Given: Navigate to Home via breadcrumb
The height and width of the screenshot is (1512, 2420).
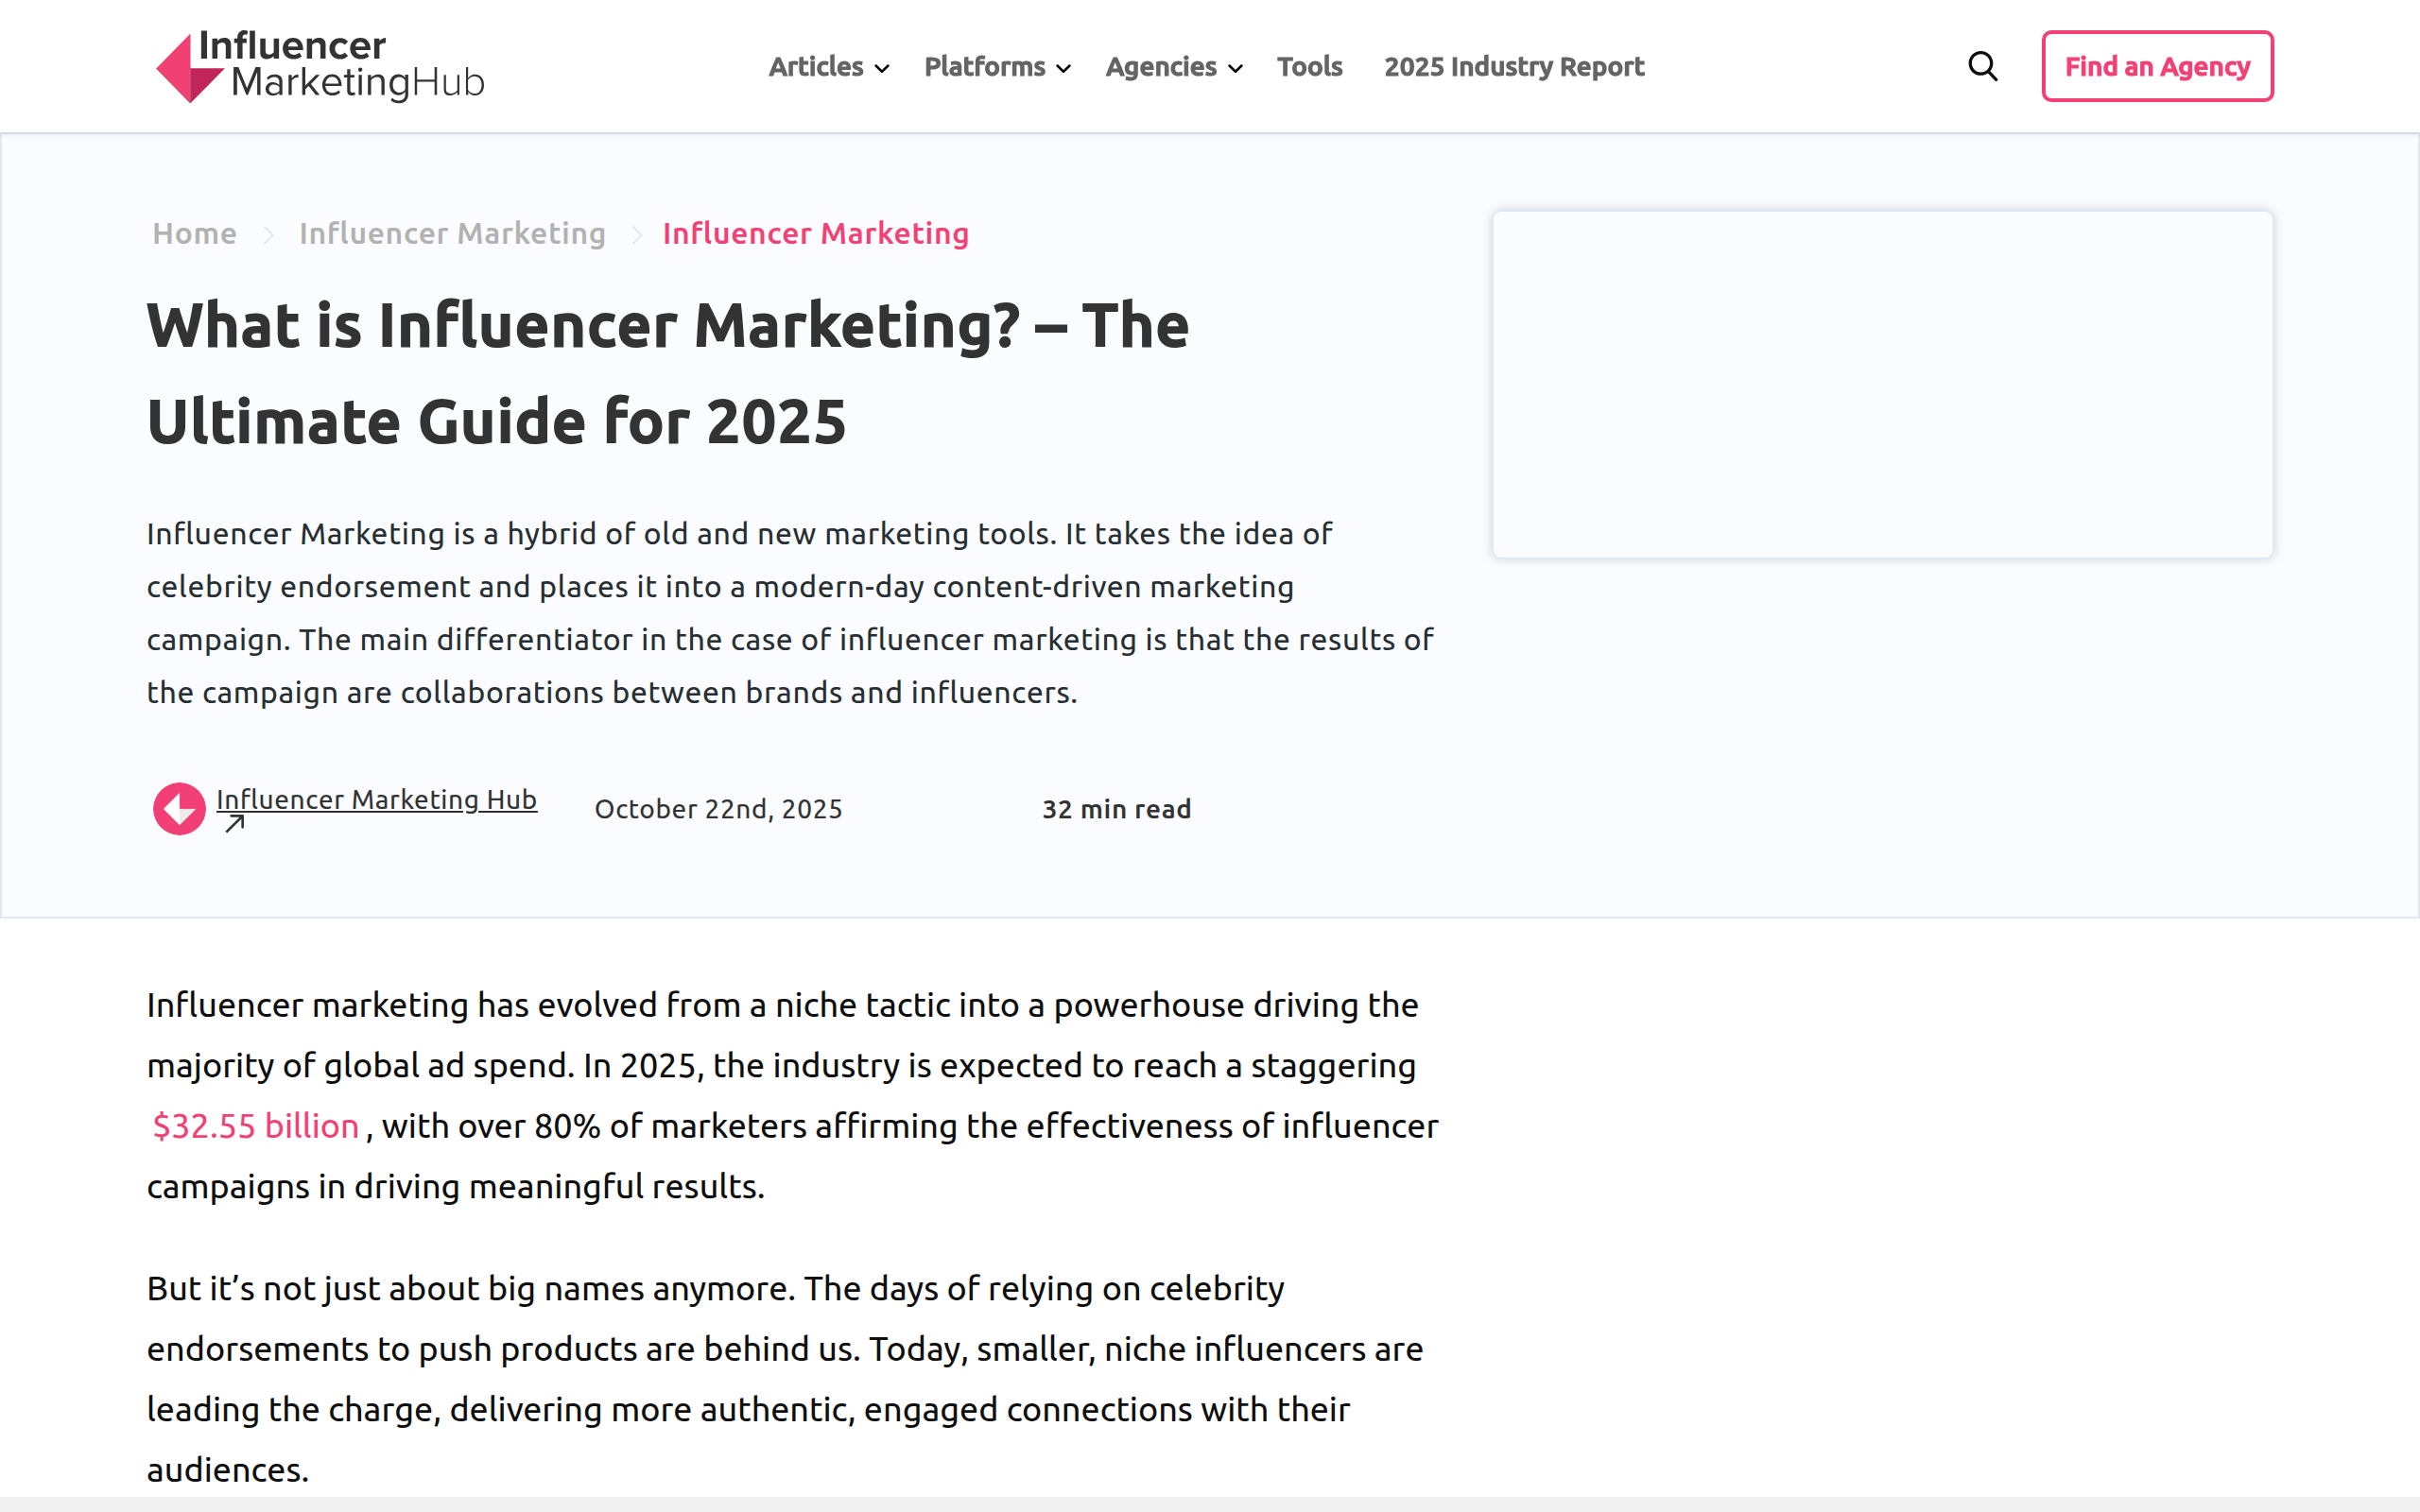Looking at the screenshot, I should pyautogui.click(x=194, y=233).
